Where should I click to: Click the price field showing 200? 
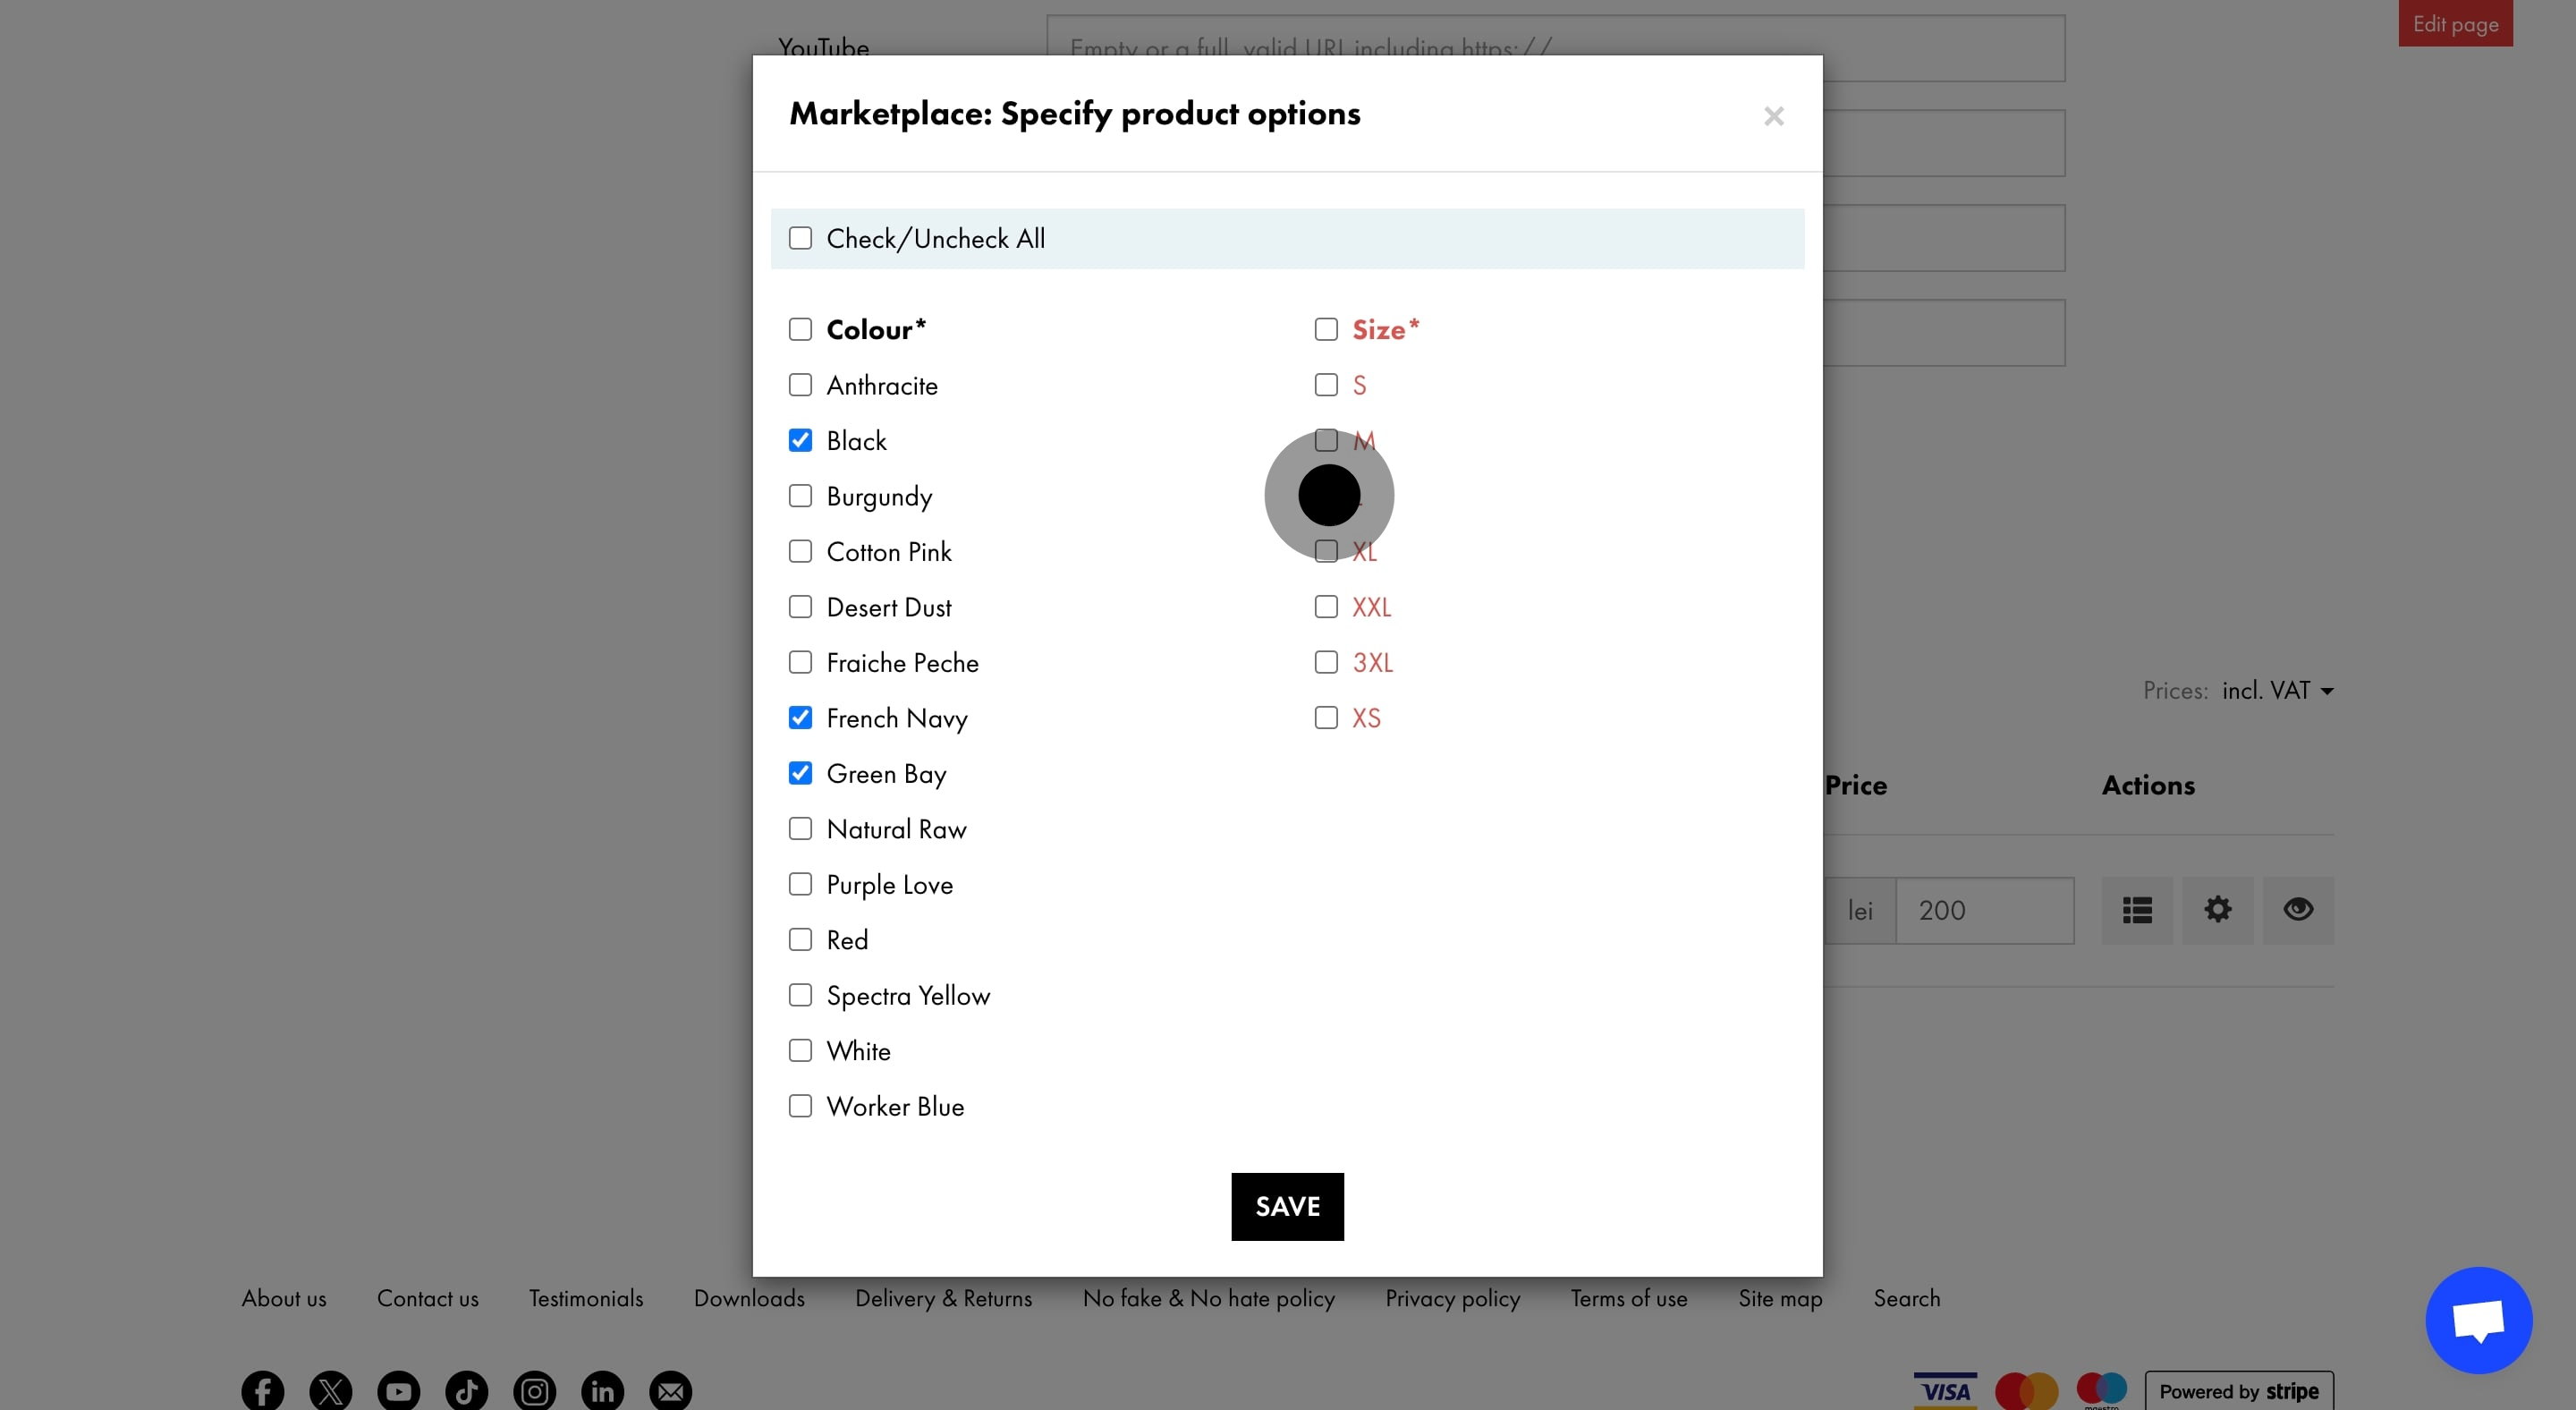point(1984,910)
